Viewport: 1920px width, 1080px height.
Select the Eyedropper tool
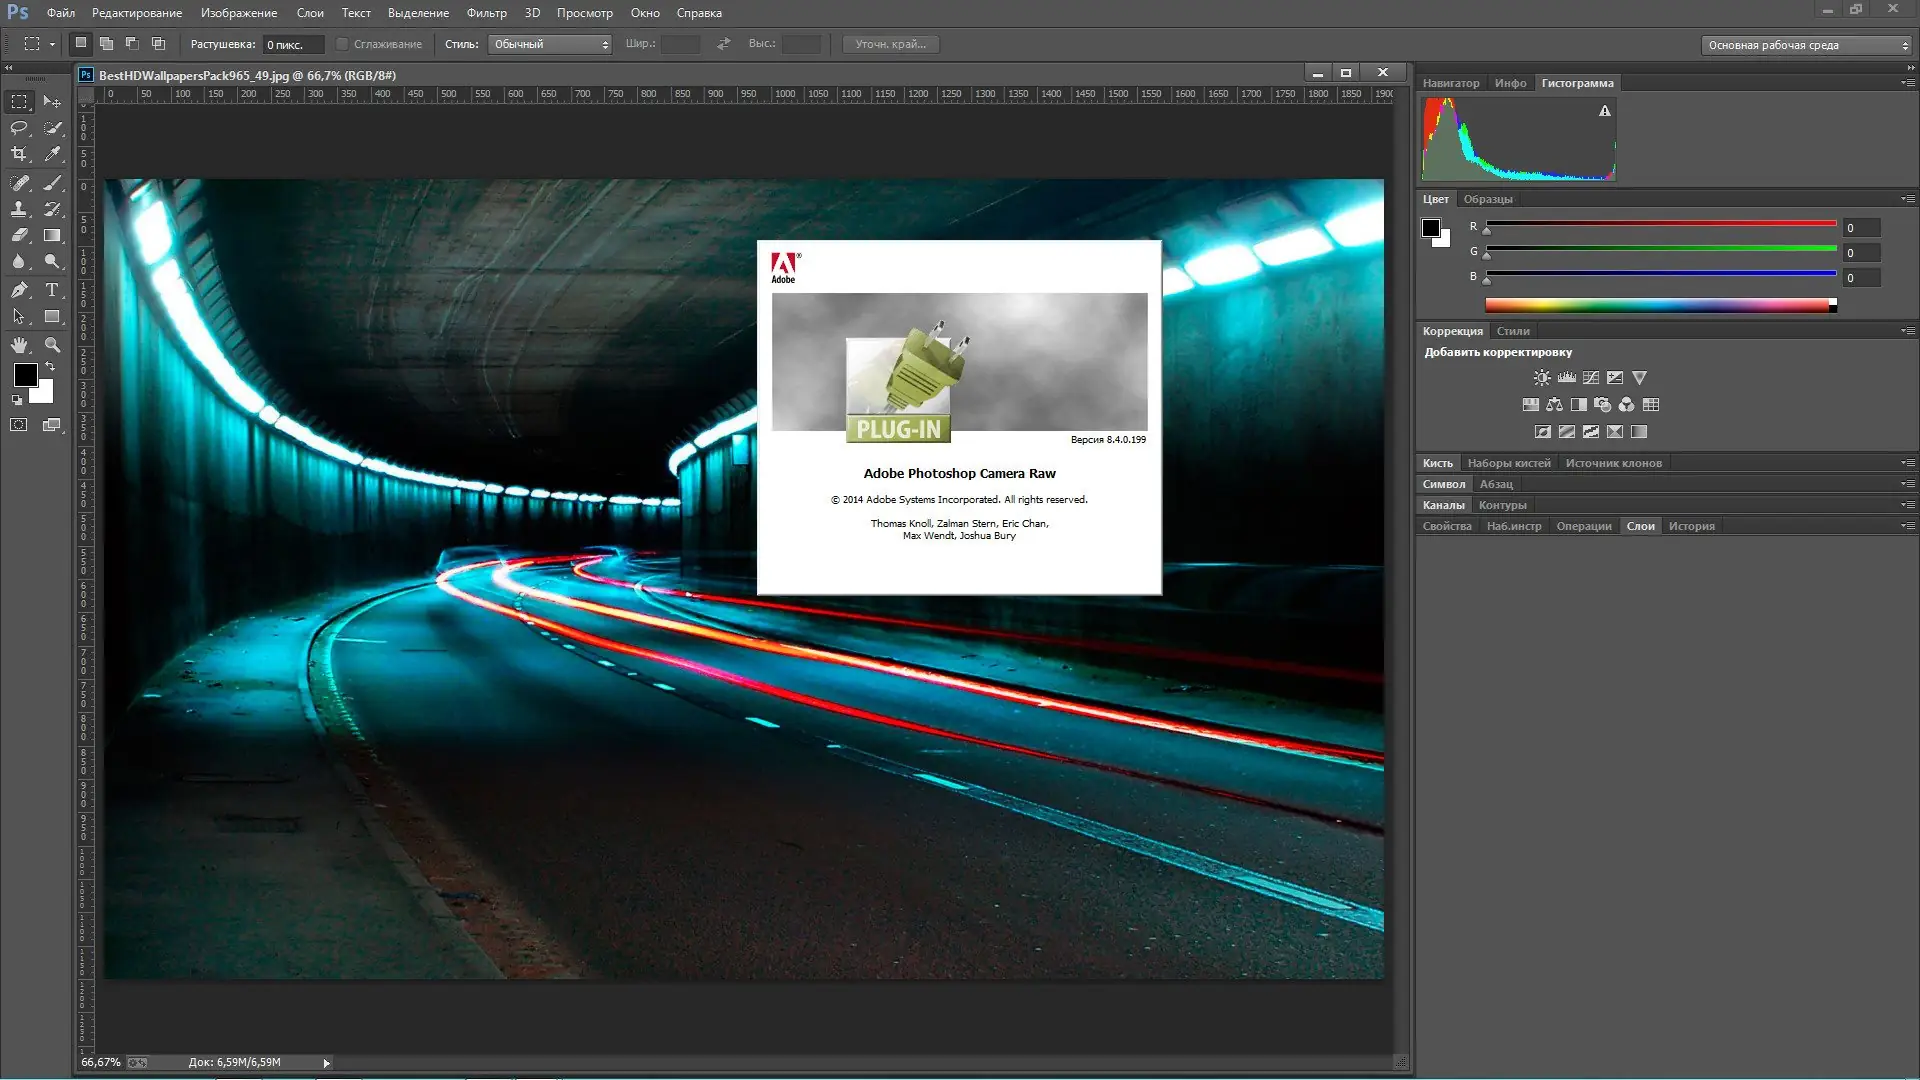(52, 152)
